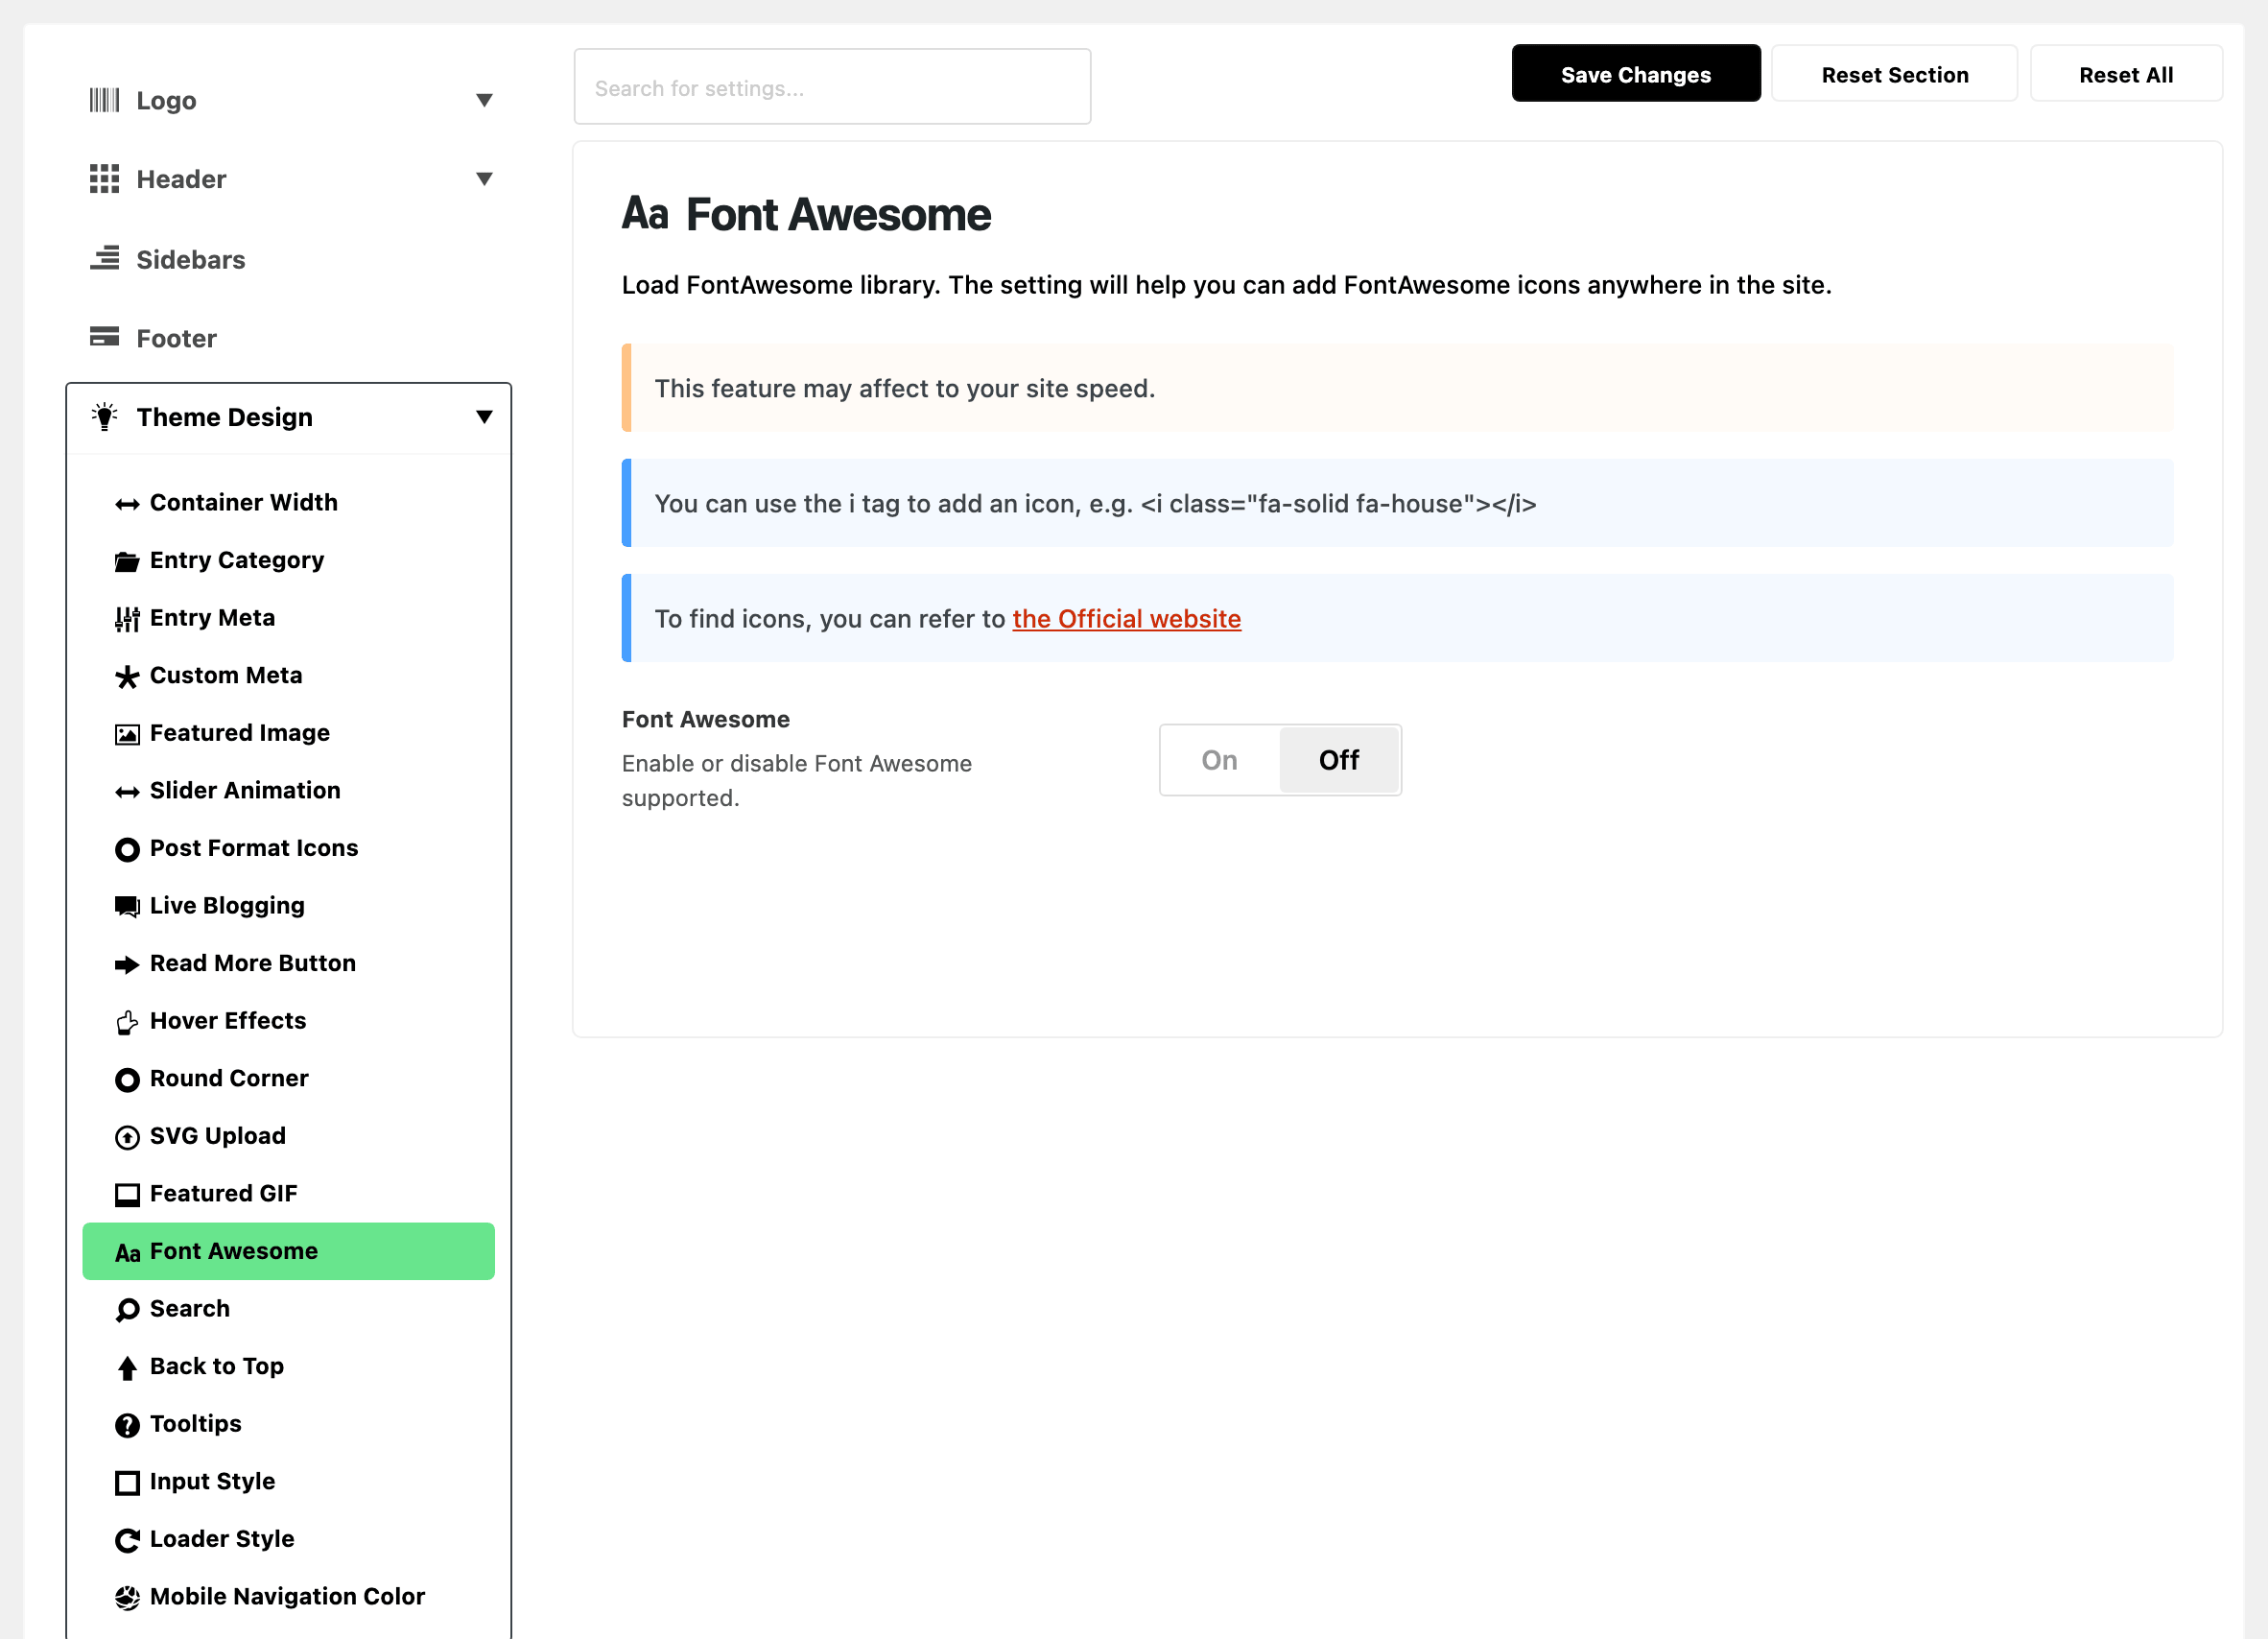Open the Input Style settings
Viewport: 2268px width, 1639px height.
pos(288,1482)
